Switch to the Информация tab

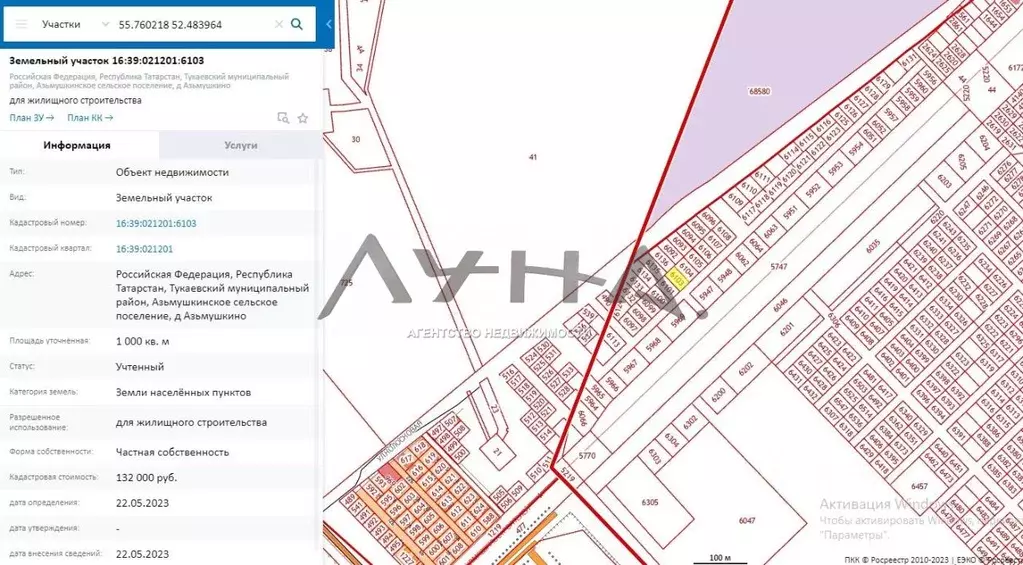tap(77, 145)
